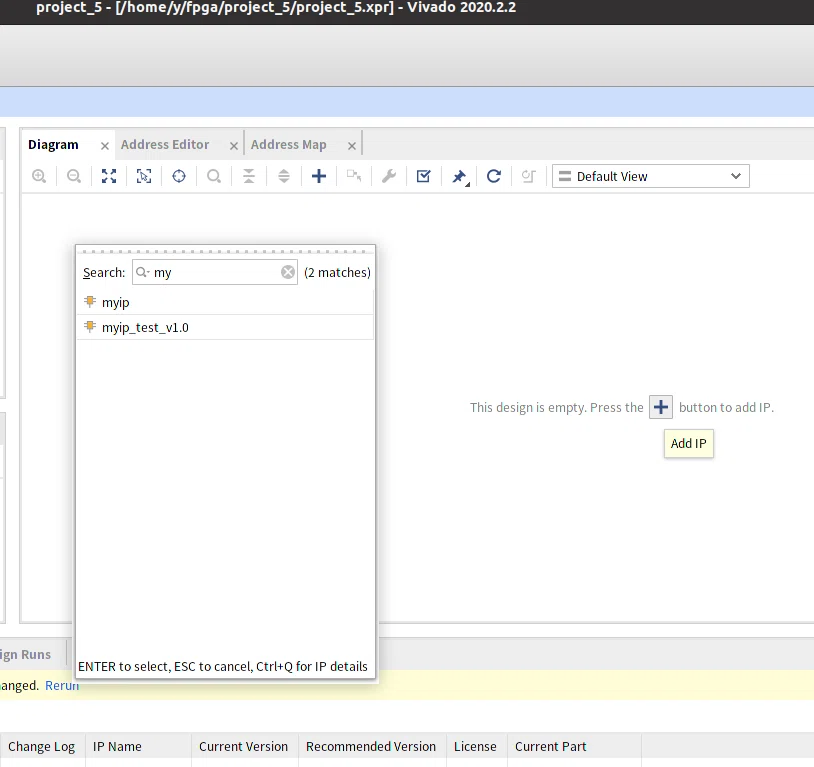Click the 'ENTER to select' hint text
814x767 pixels.
click(x=223, y=666)
